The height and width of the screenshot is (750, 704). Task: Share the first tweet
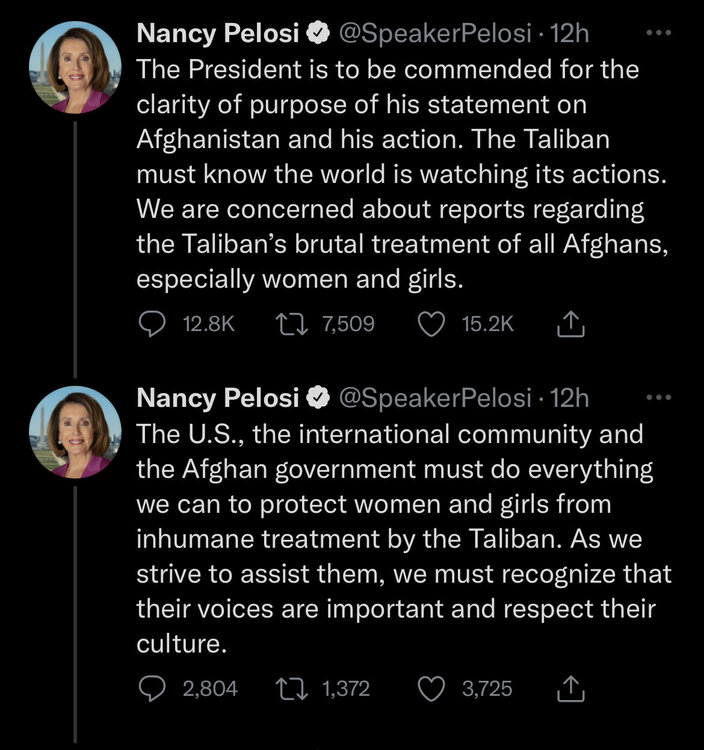[568, 323]
